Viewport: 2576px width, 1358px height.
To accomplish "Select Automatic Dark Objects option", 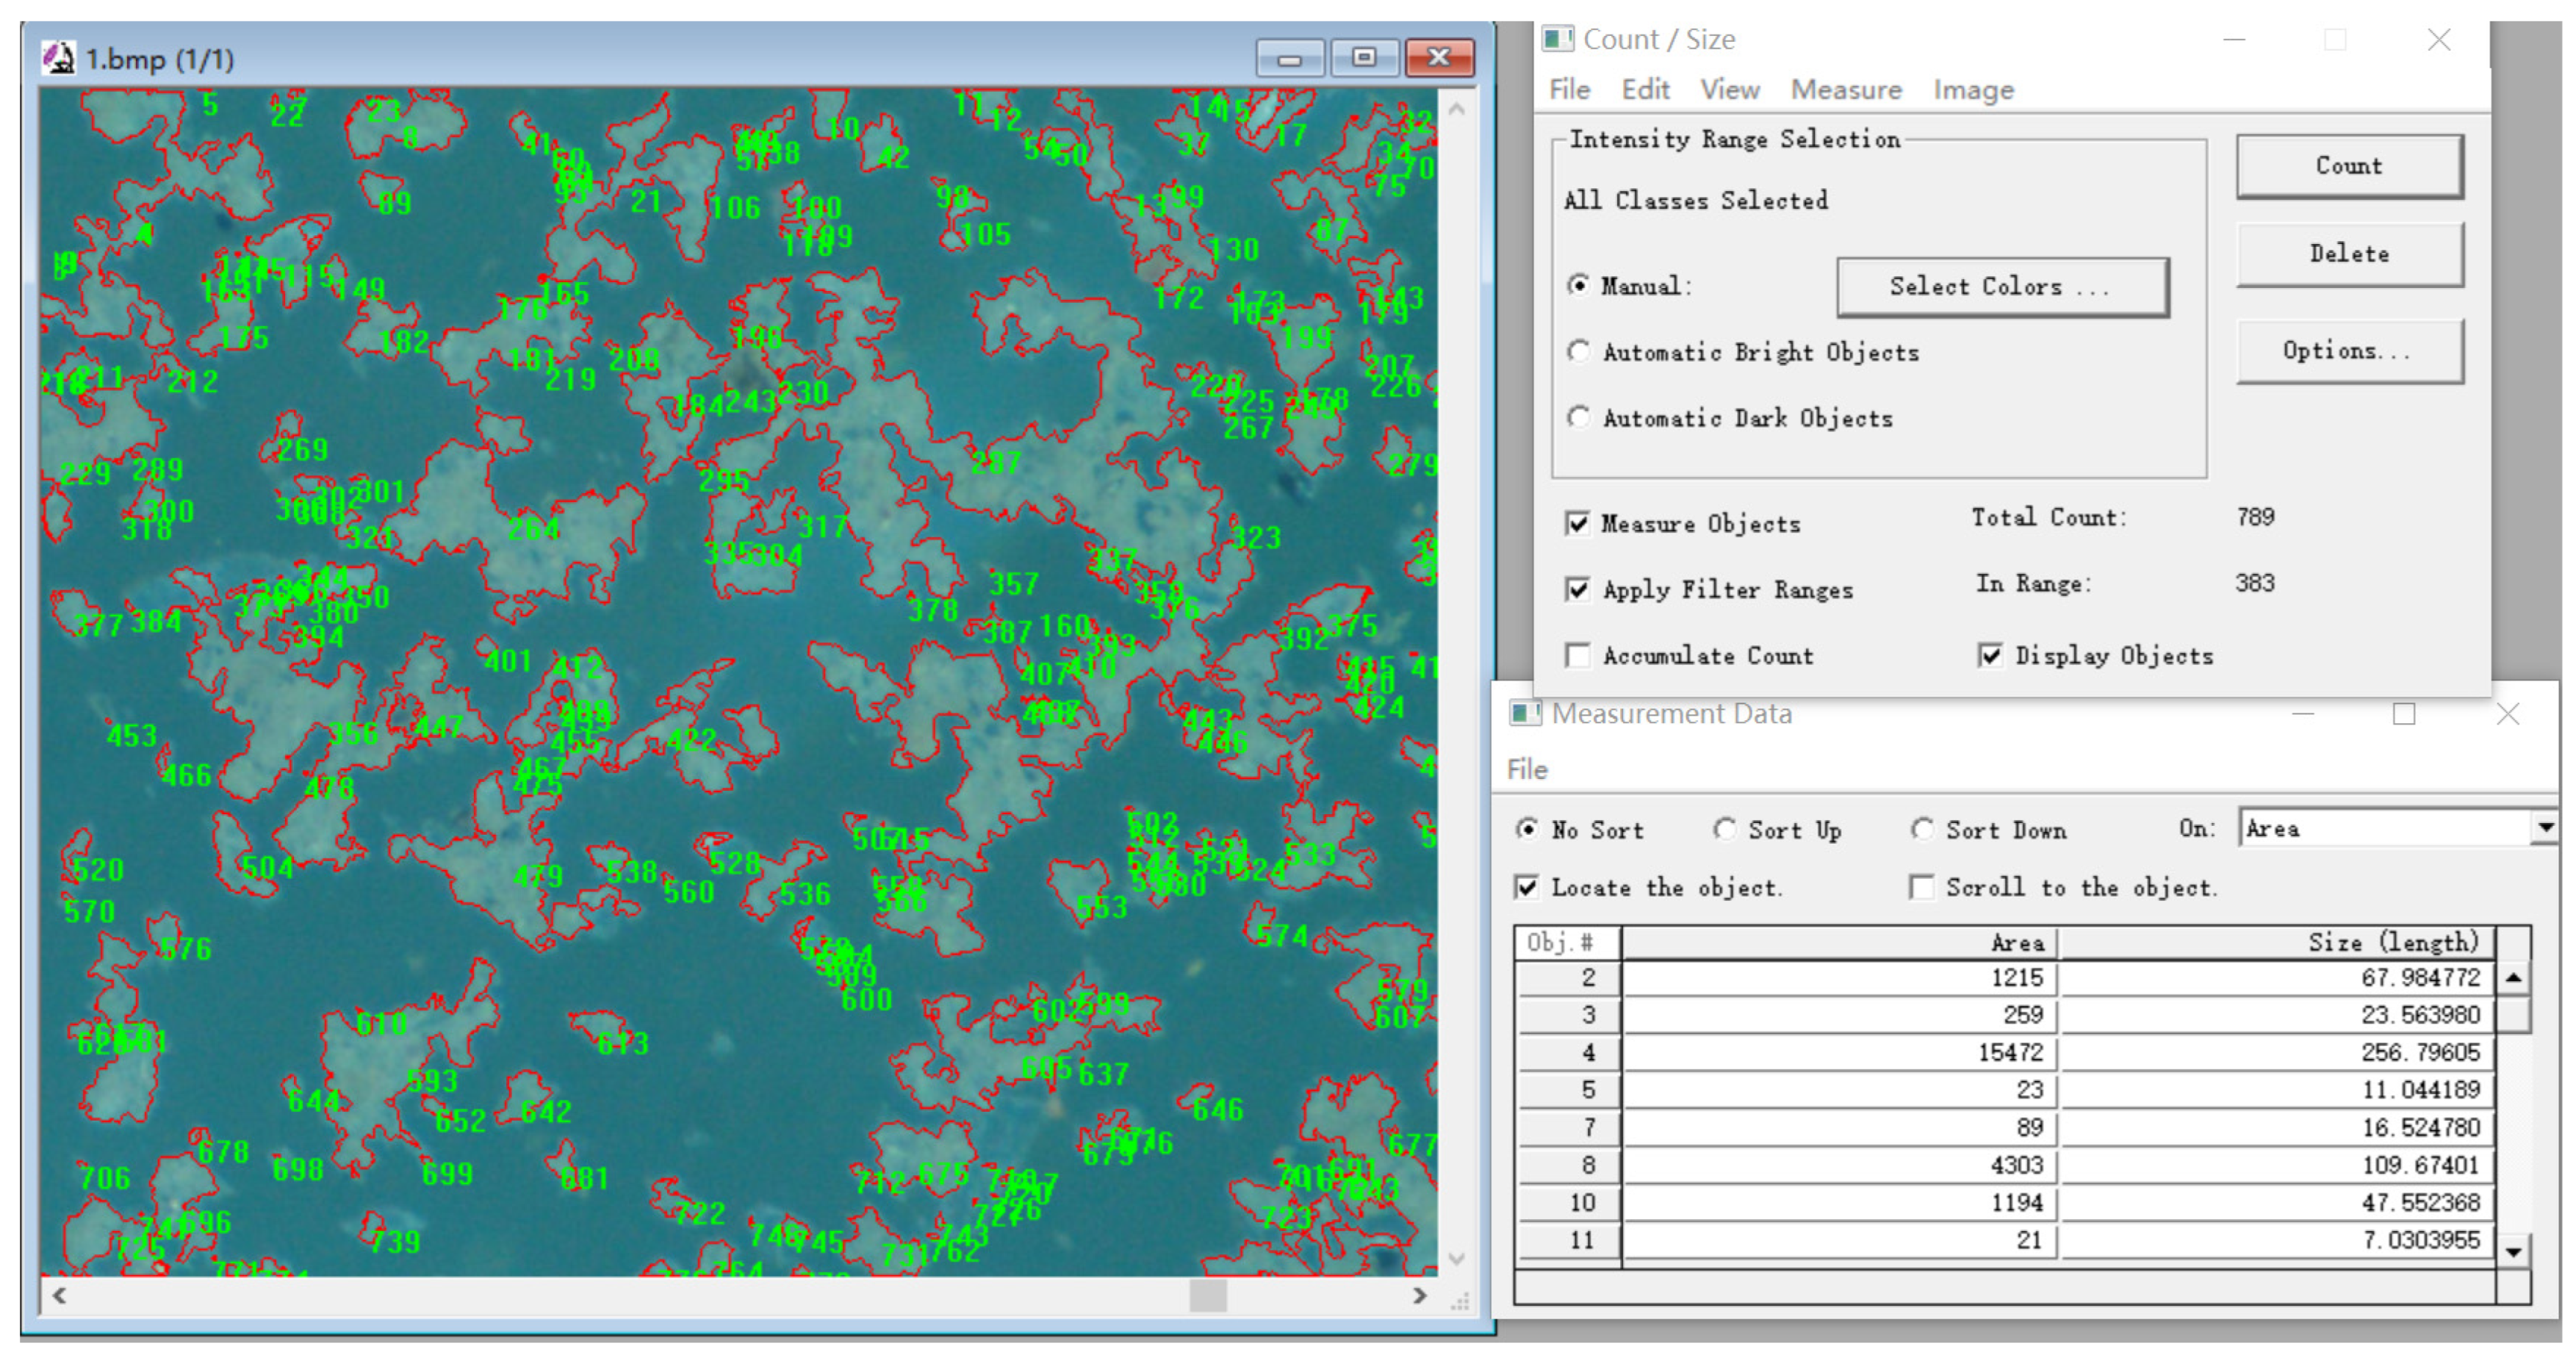I will 1578,417.
